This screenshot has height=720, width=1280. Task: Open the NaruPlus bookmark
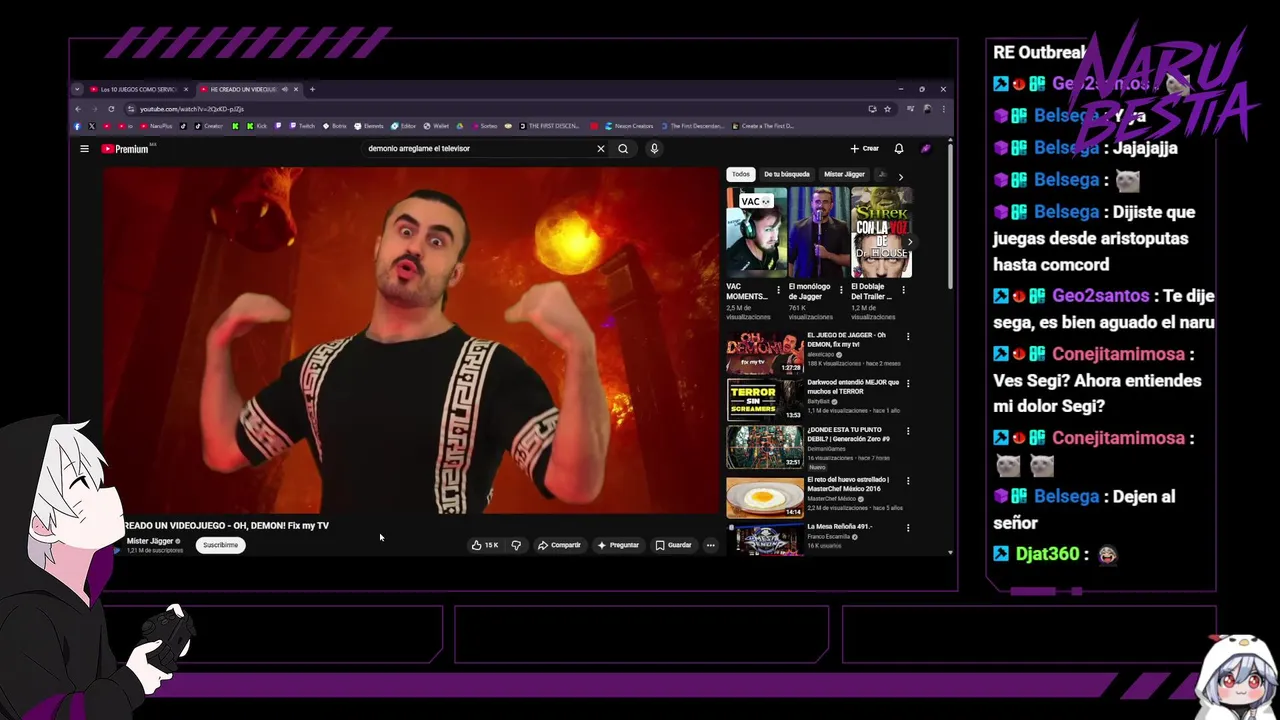point(156,126)
